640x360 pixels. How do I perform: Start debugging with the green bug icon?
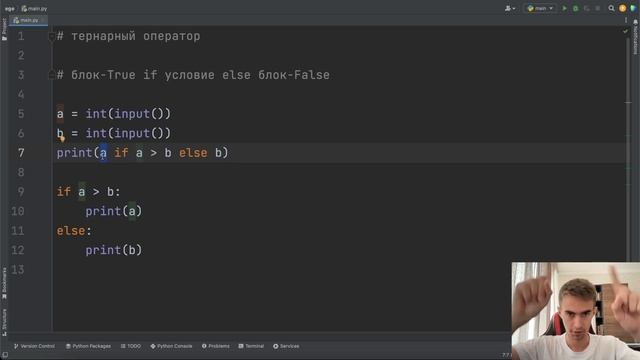(576, 8)
